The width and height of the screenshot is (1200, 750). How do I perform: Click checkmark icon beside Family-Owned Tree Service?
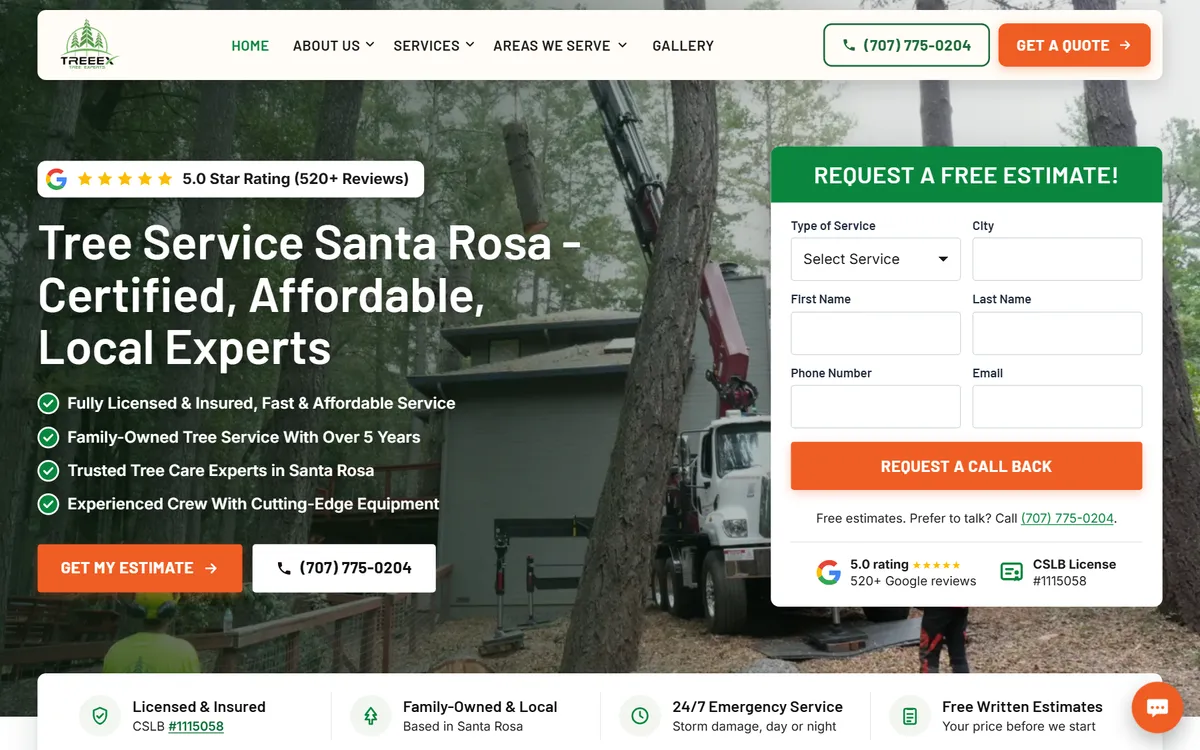pos(48,437)
